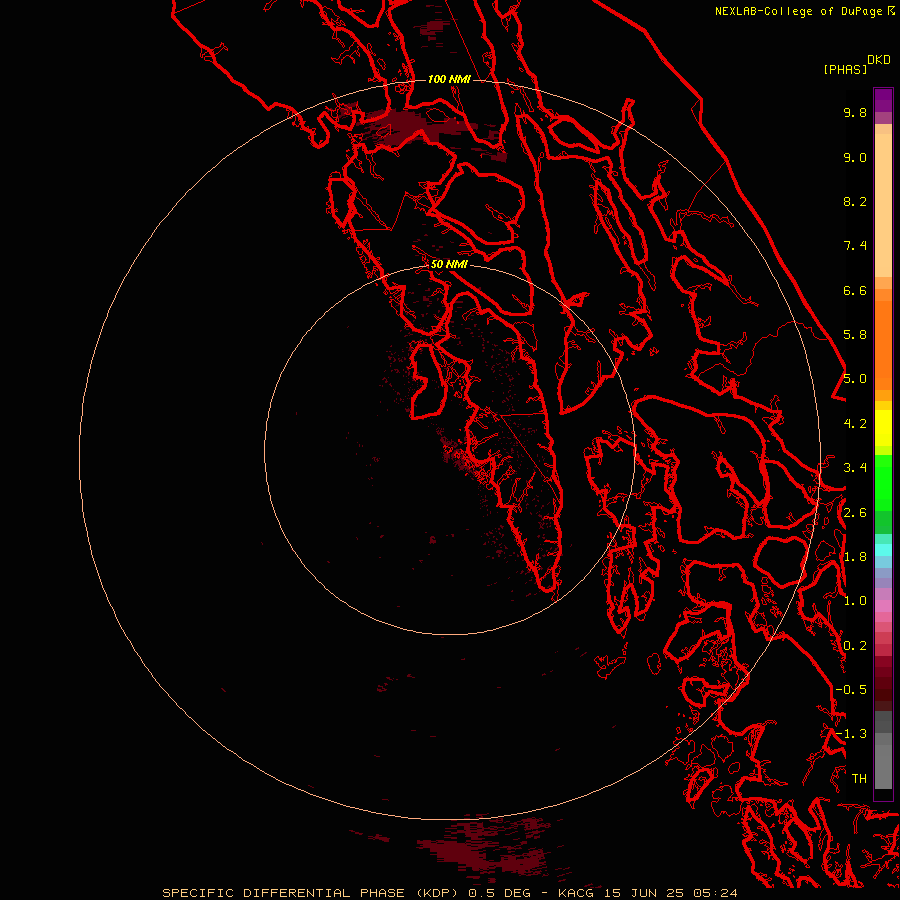The width and height of the screenshot is (900, 900).
Task: Click the TH threshold label on the scale
Action: 859,778
